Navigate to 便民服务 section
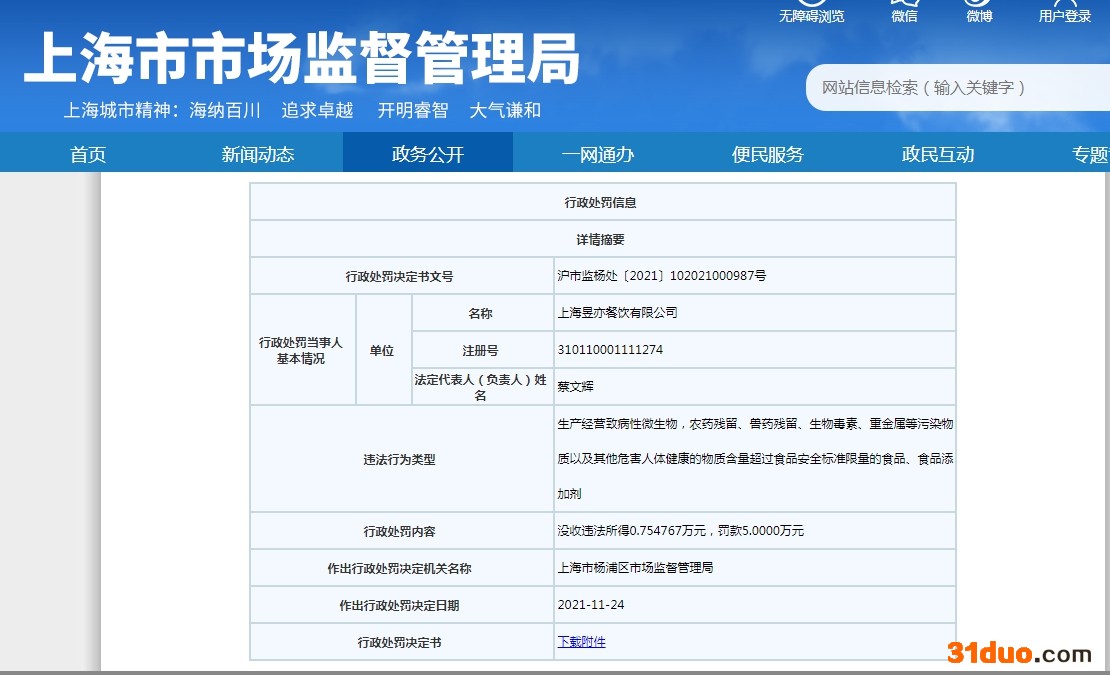 pyautogui.click(x=768, y=154)
